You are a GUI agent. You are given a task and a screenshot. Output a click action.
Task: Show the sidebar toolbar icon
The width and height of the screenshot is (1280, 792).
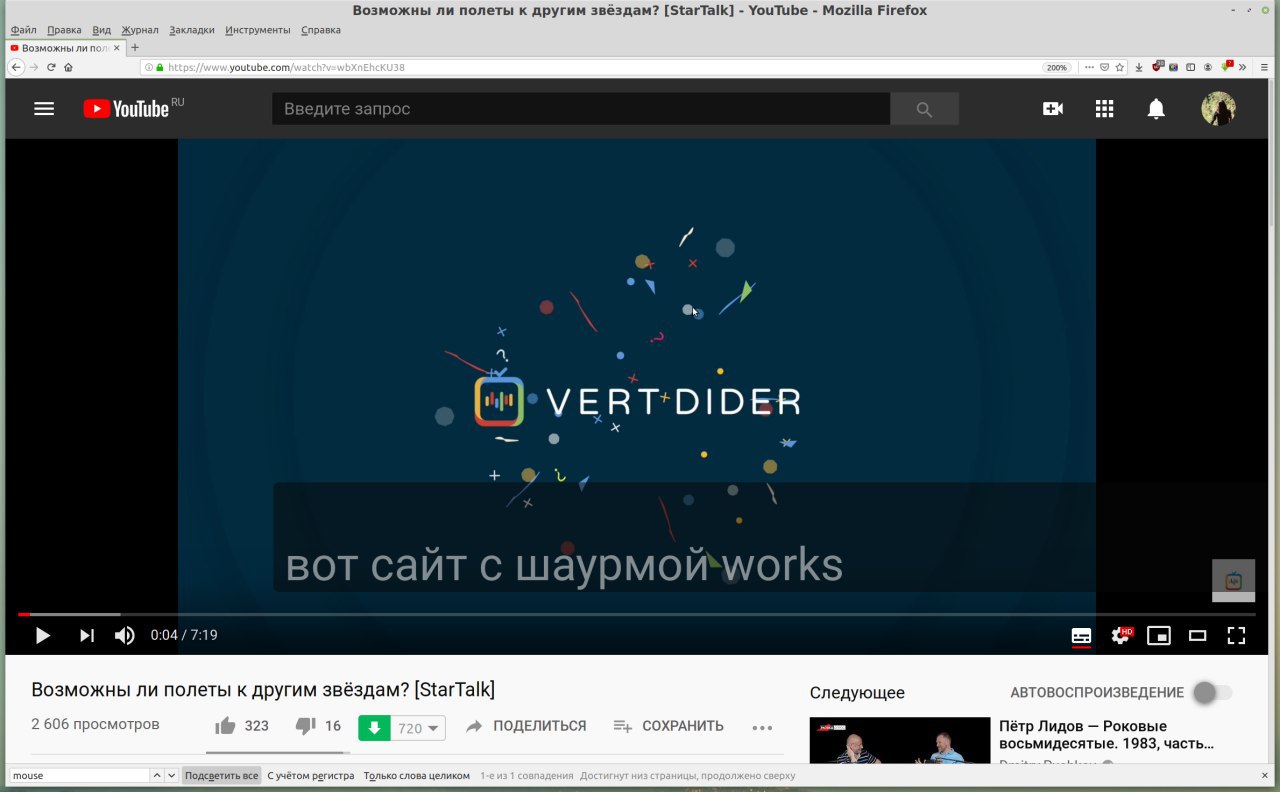[1190, 67]
